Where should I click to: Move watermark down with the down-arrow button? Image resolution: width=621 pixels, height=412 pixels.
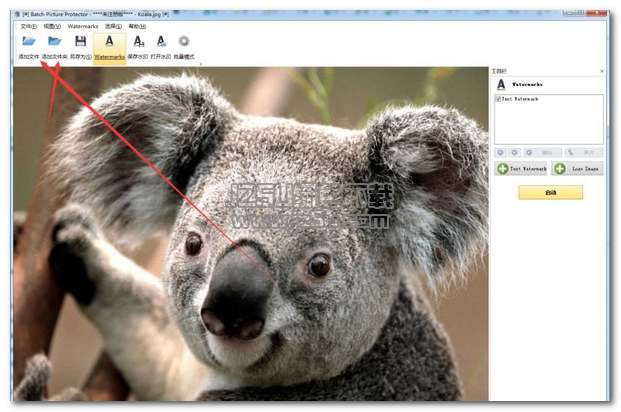514,153
